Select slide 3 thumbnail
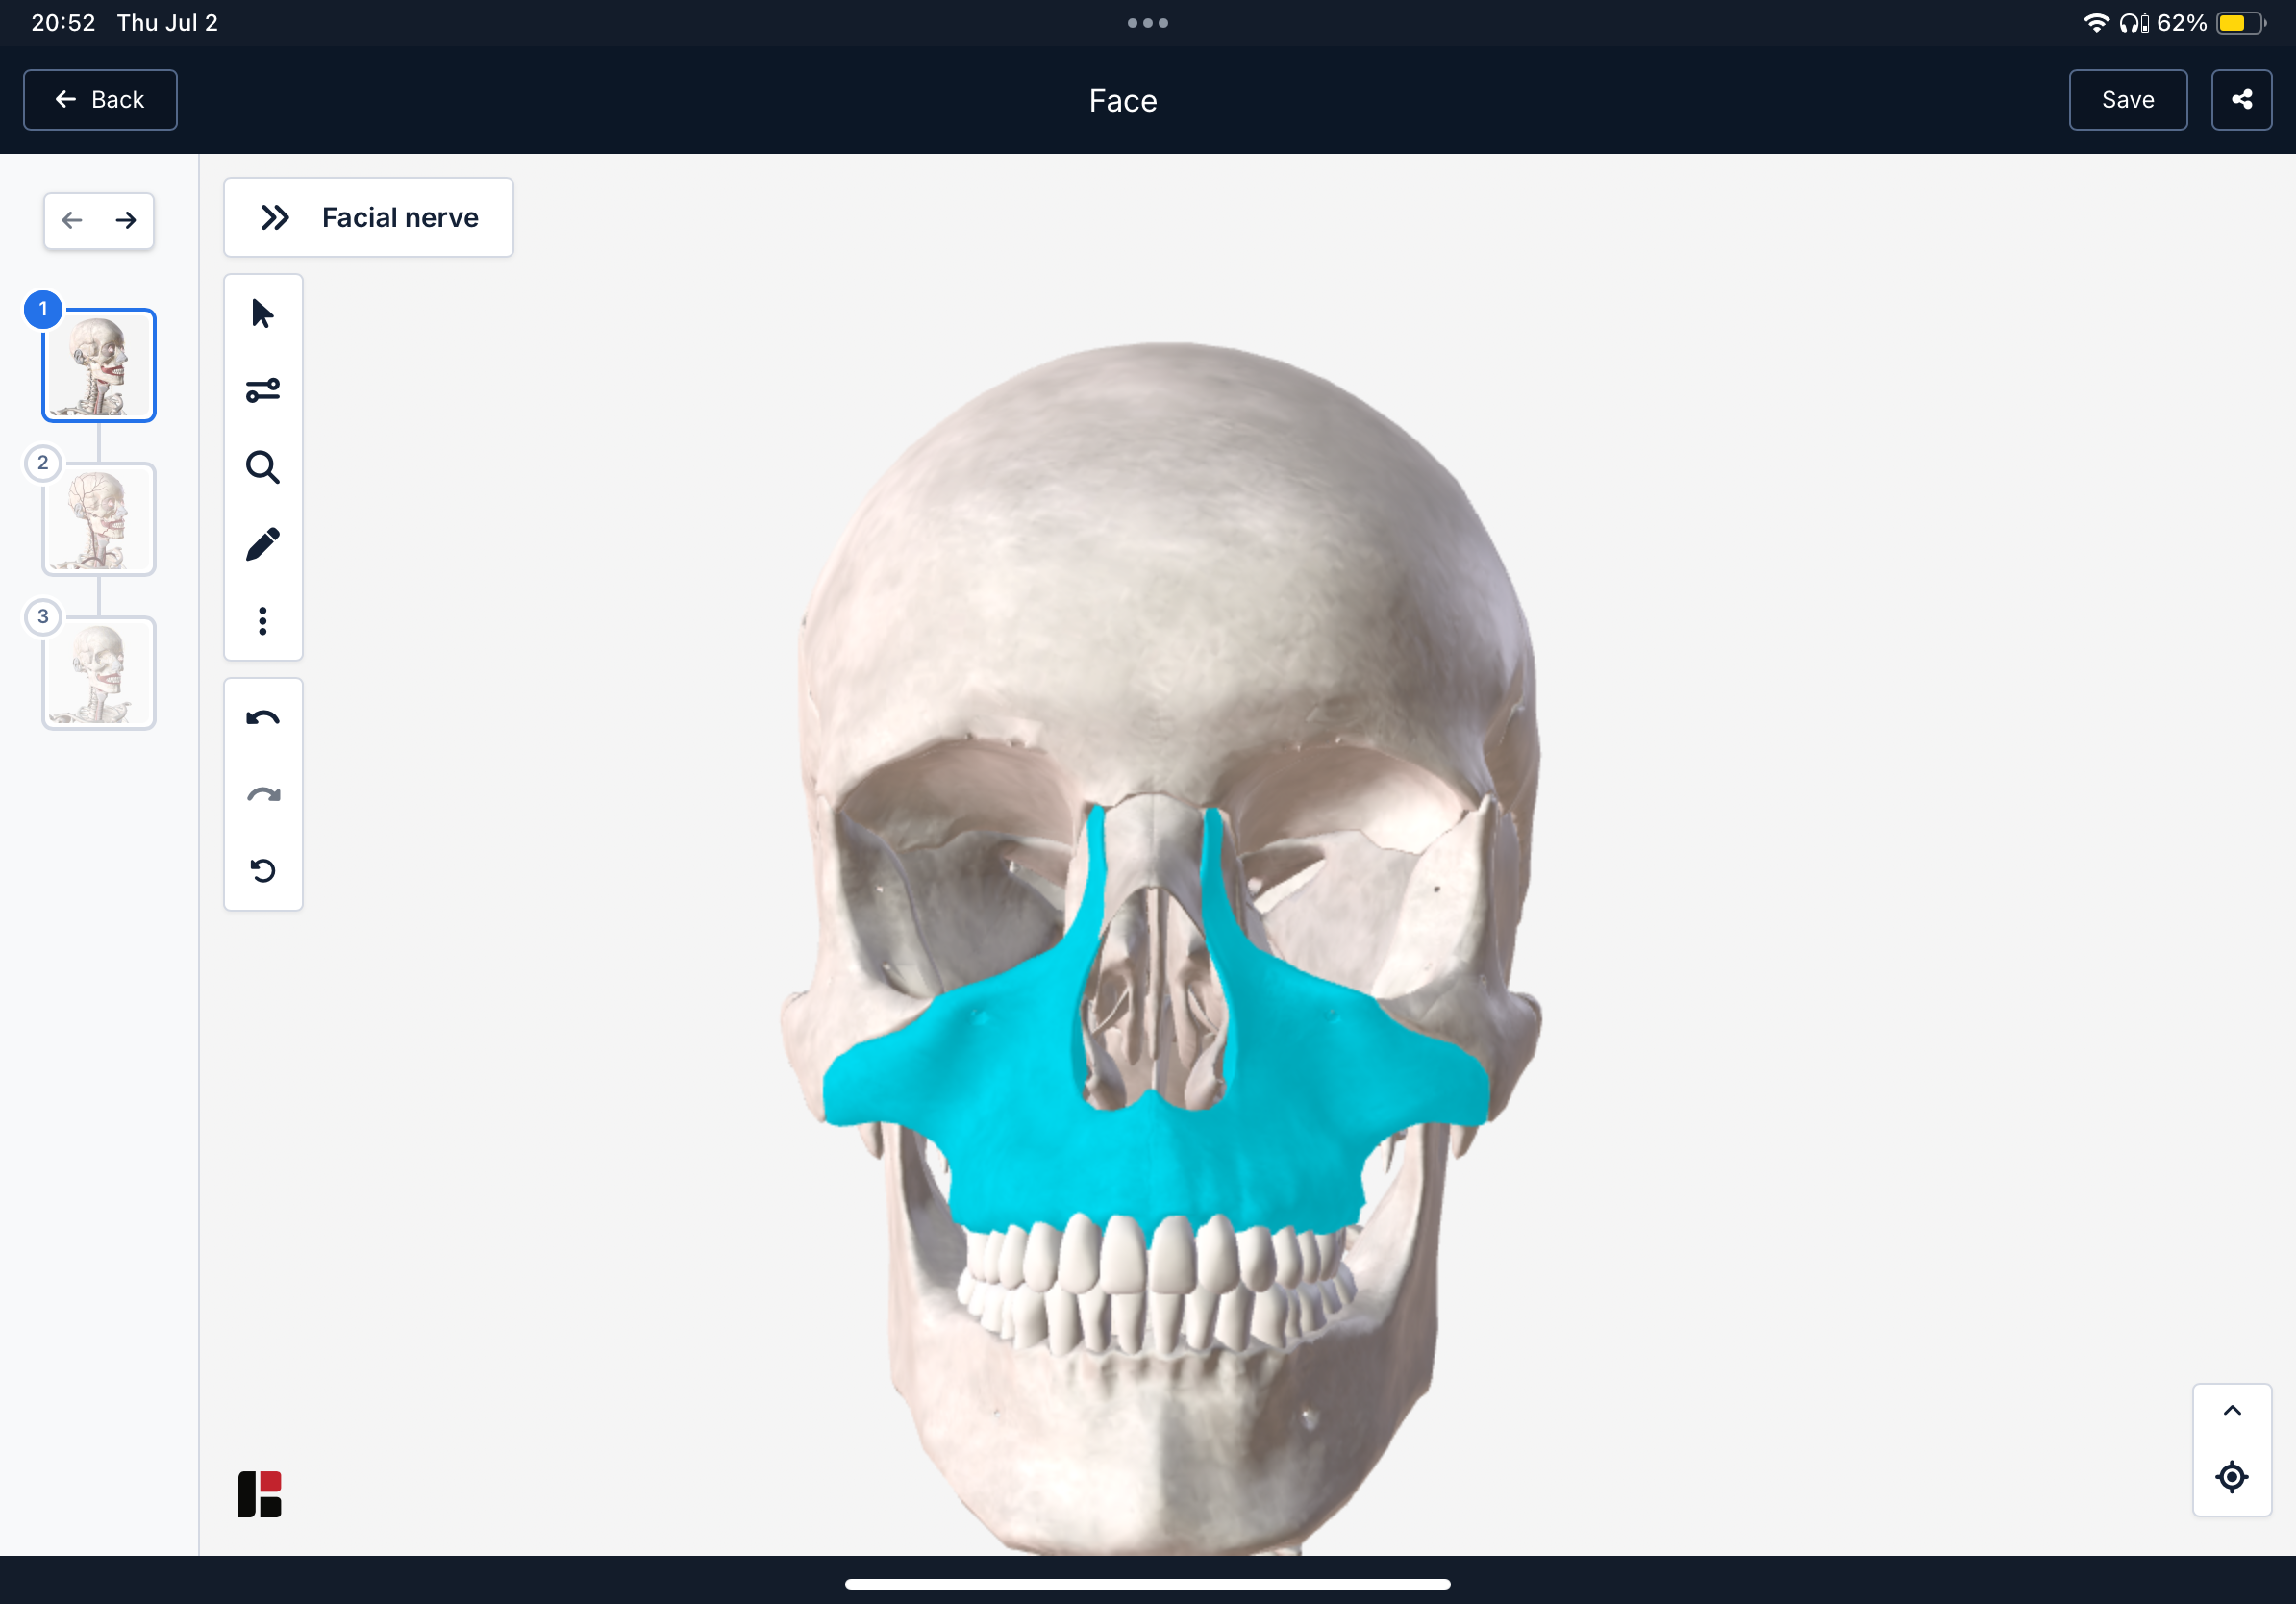Image resolution: width=2296 pixels, height=1604 pixels. (99, 673)
